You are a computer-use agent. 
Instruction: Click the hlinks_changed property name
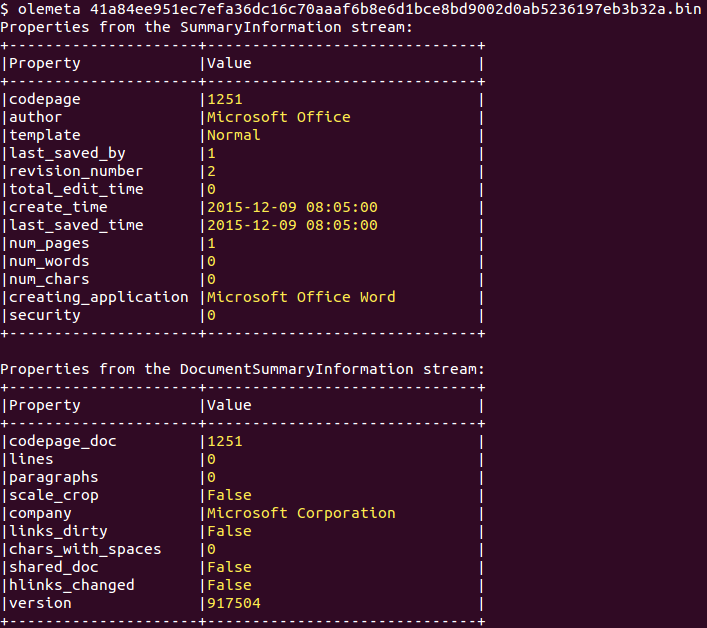pos(72,585)
